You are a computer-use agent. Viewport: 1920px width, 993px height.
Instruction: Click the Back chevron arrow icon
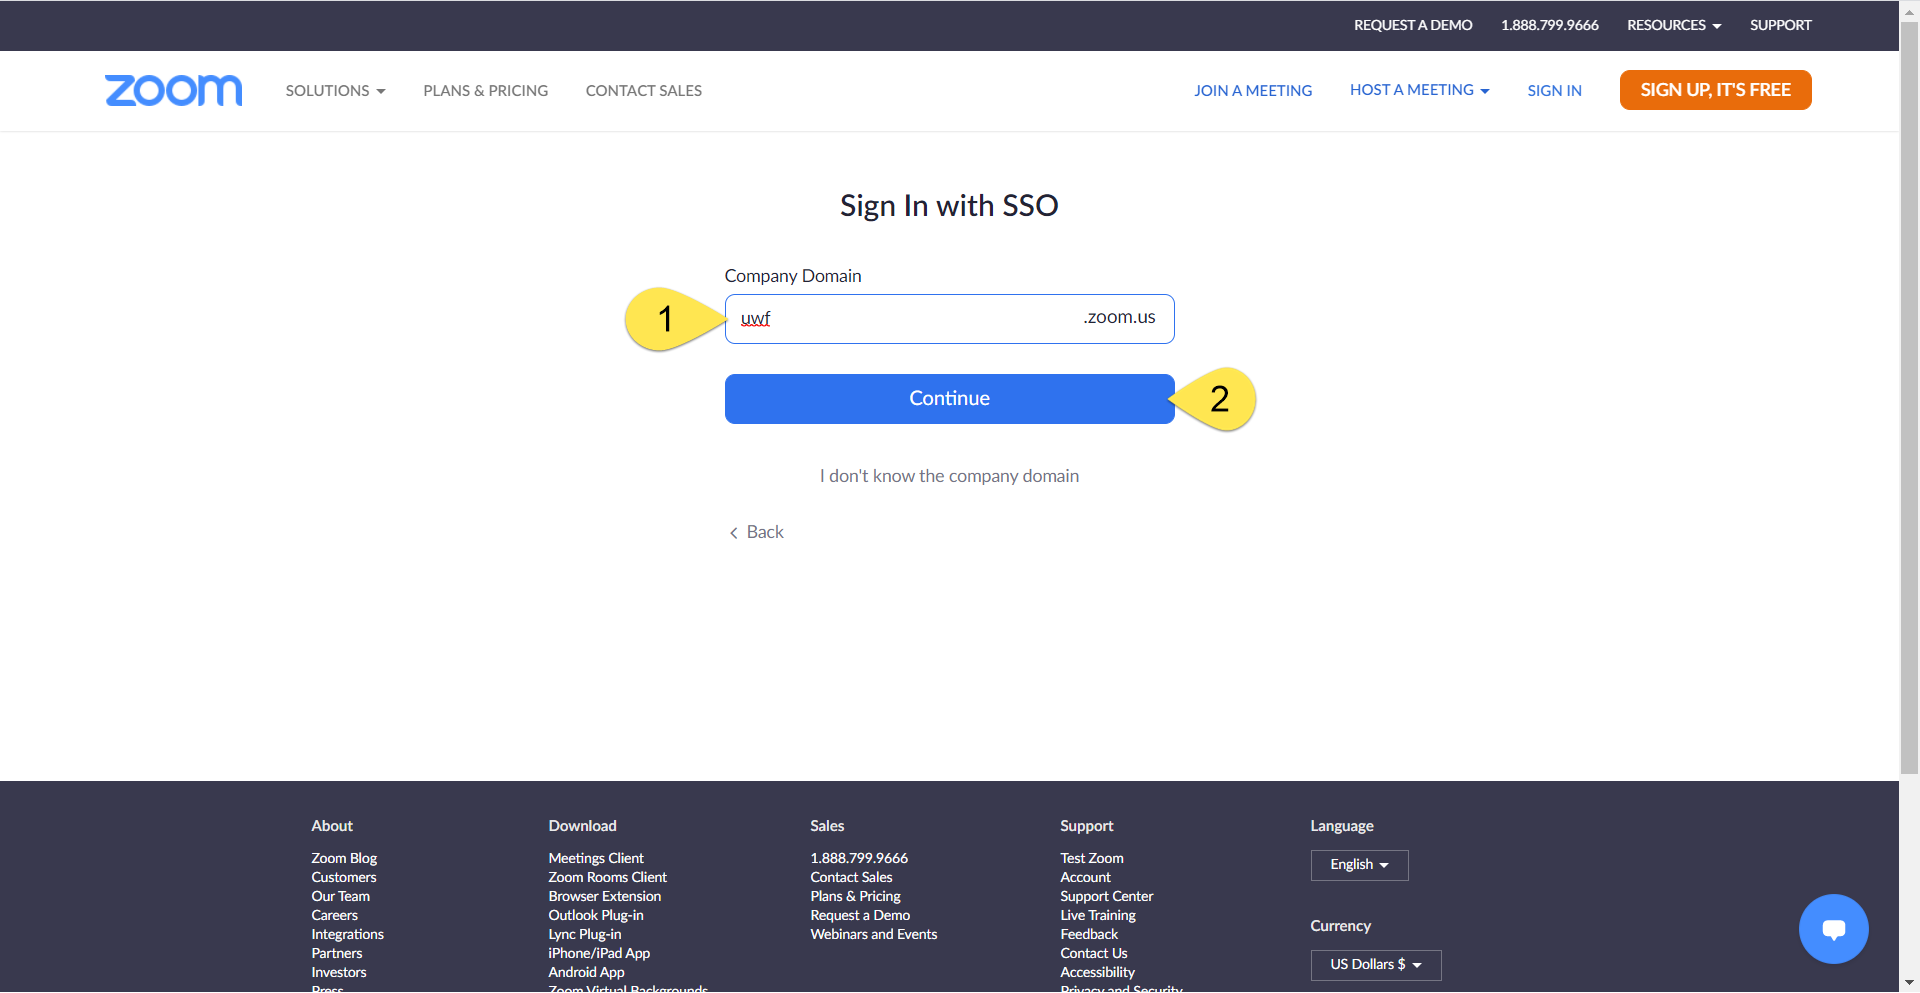733,533
